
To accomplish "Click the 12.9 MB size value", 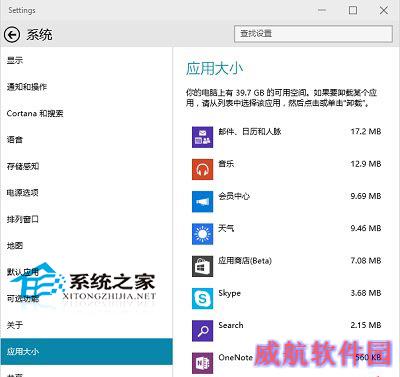I will (x=366, y=164).
